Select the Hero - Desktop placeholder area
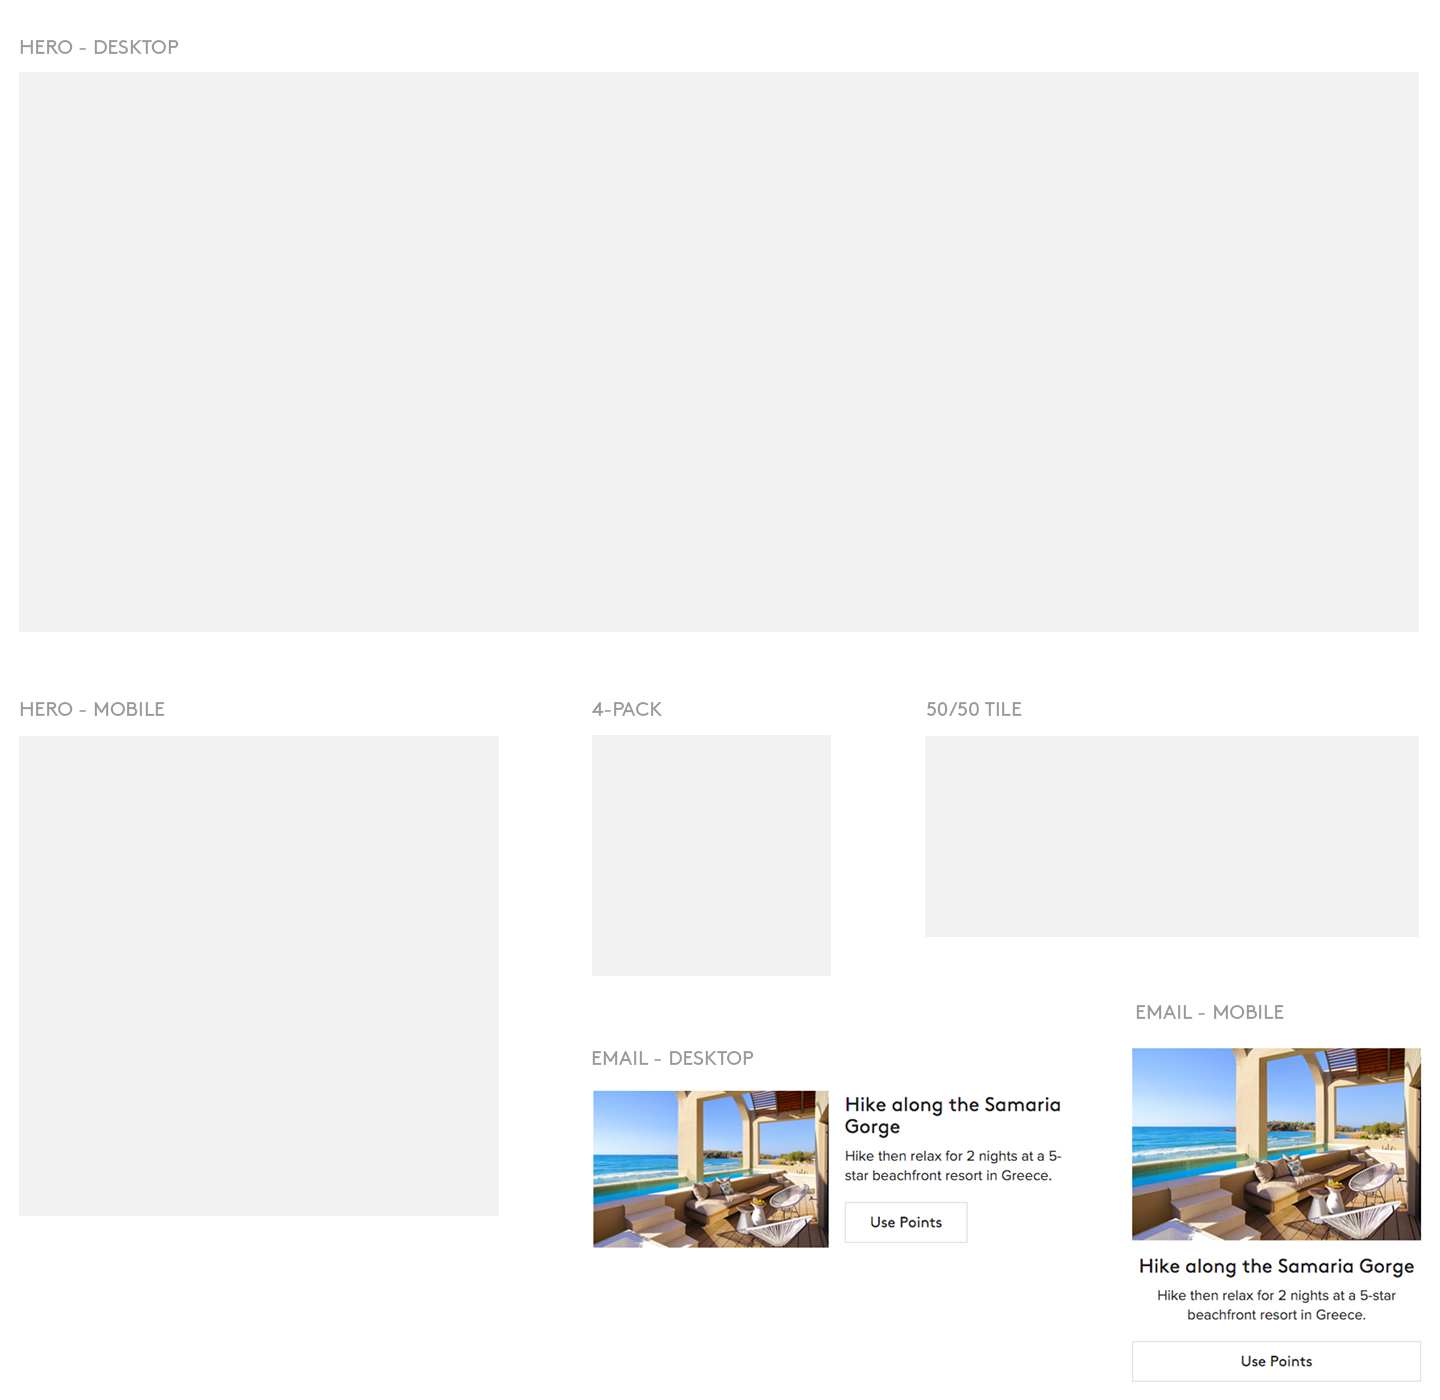1440x1400 pixels. (718, 351)
